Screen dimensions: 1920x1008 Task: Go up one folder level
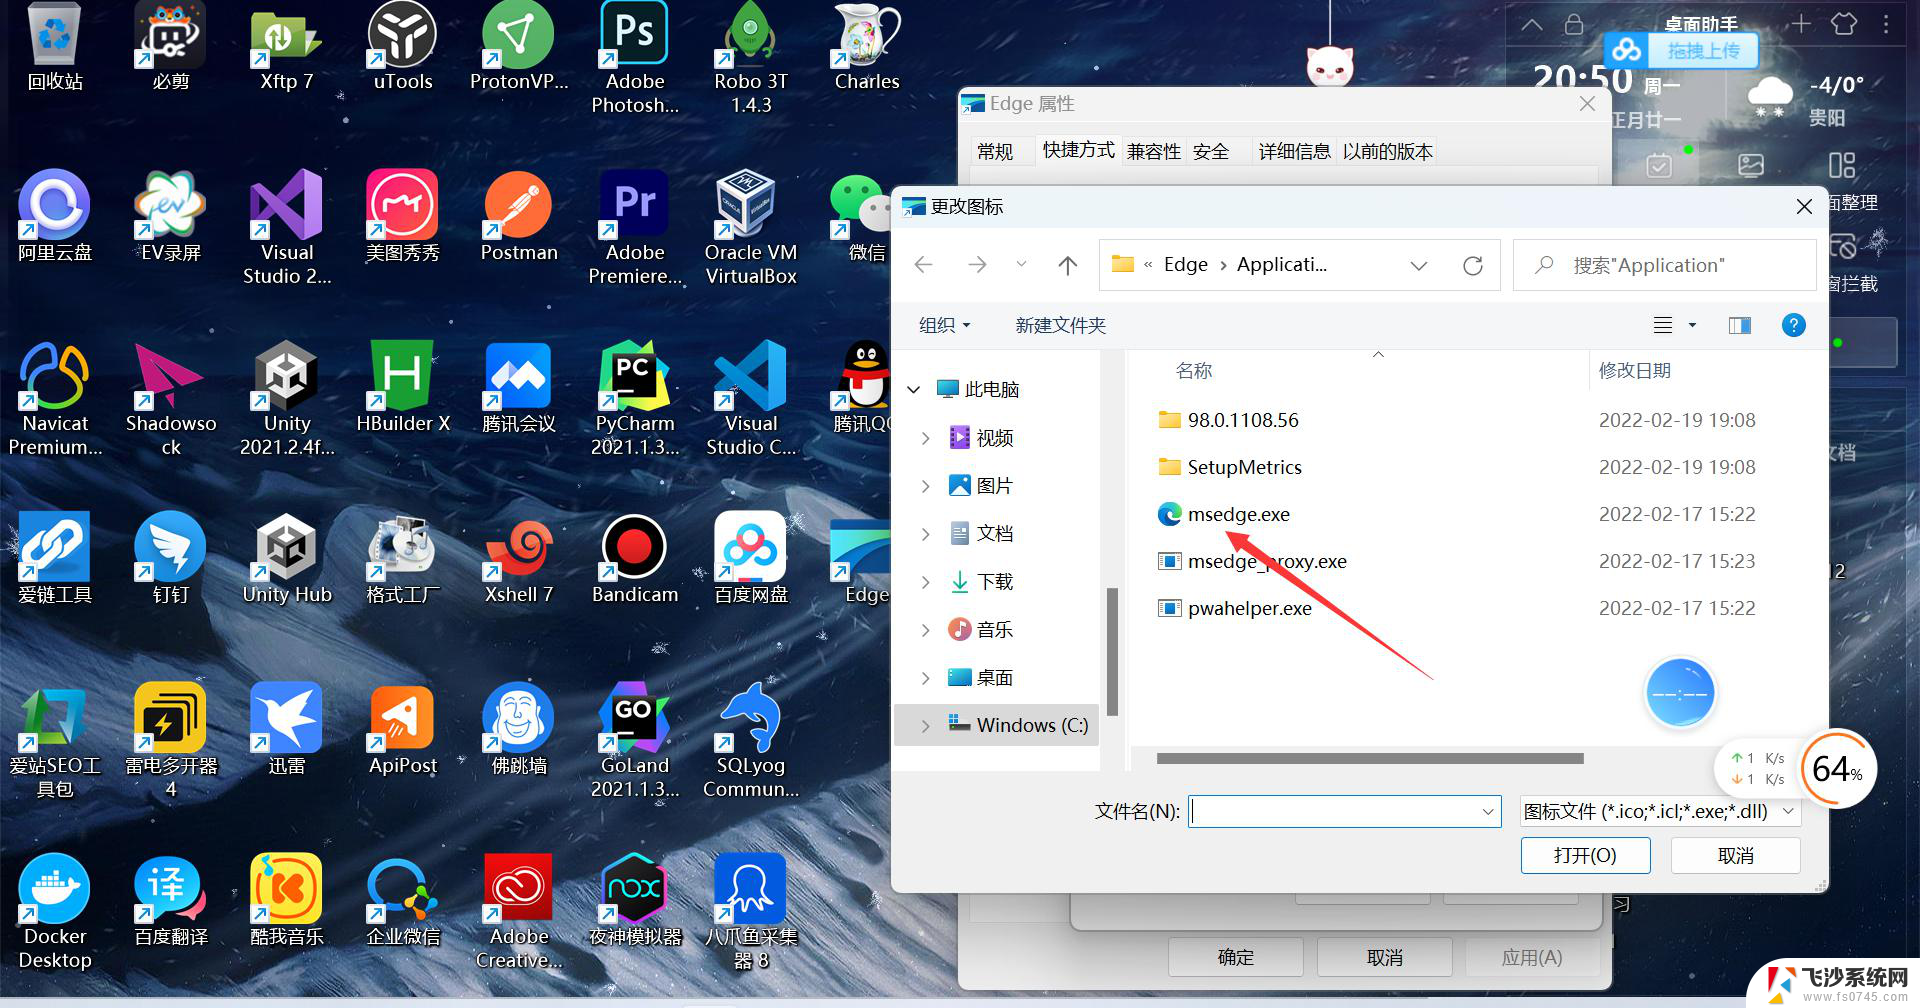[x=1068, y=265]
